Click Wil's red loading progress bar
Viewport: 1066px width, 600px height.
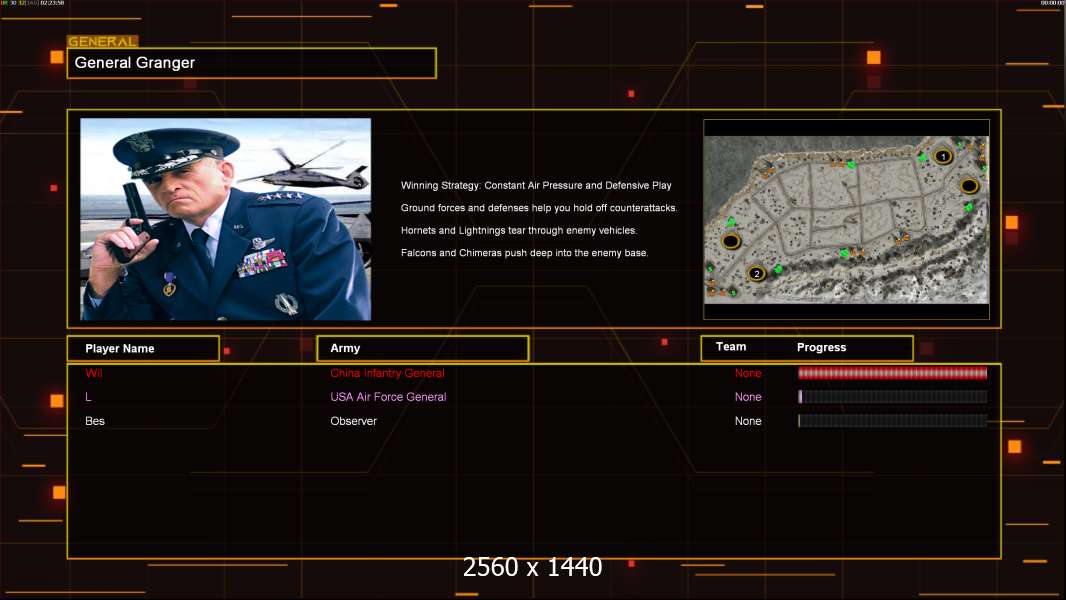(892, 373)
